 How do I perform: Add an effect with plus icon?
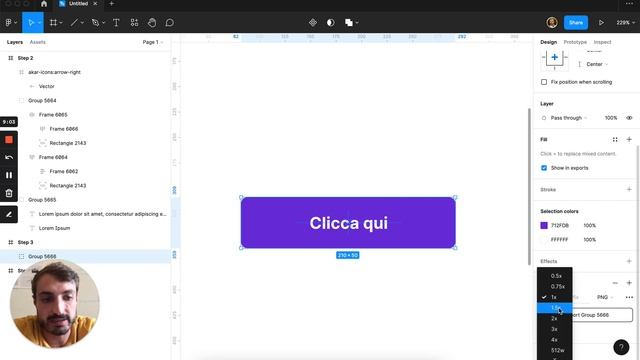coord(629,261)
